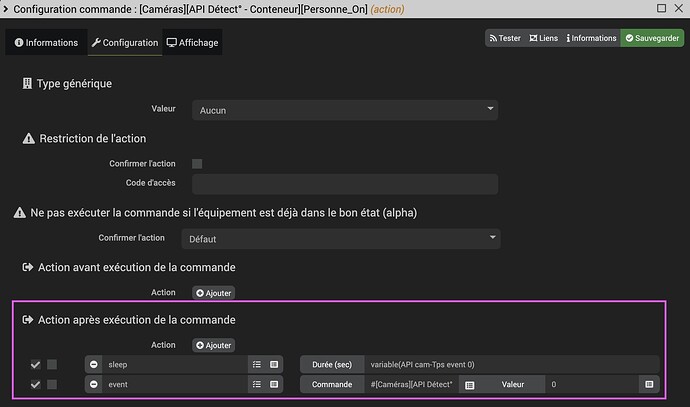Tick the second checkbox on event row
Screen dimensions: 690x407
pyautogui.click(x=52, y=384)
